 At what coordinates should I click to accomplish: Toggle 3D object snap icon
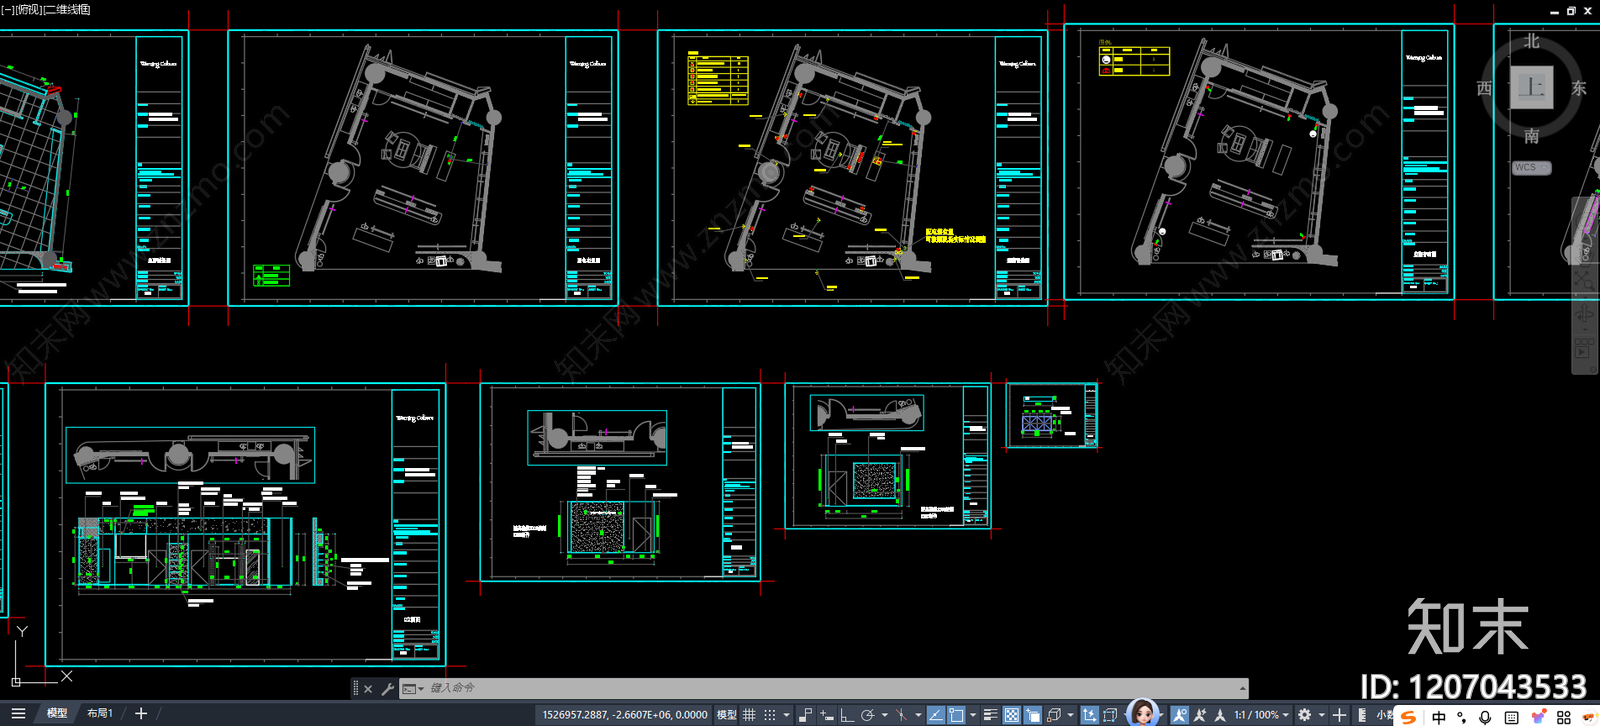coord(1054,715)
